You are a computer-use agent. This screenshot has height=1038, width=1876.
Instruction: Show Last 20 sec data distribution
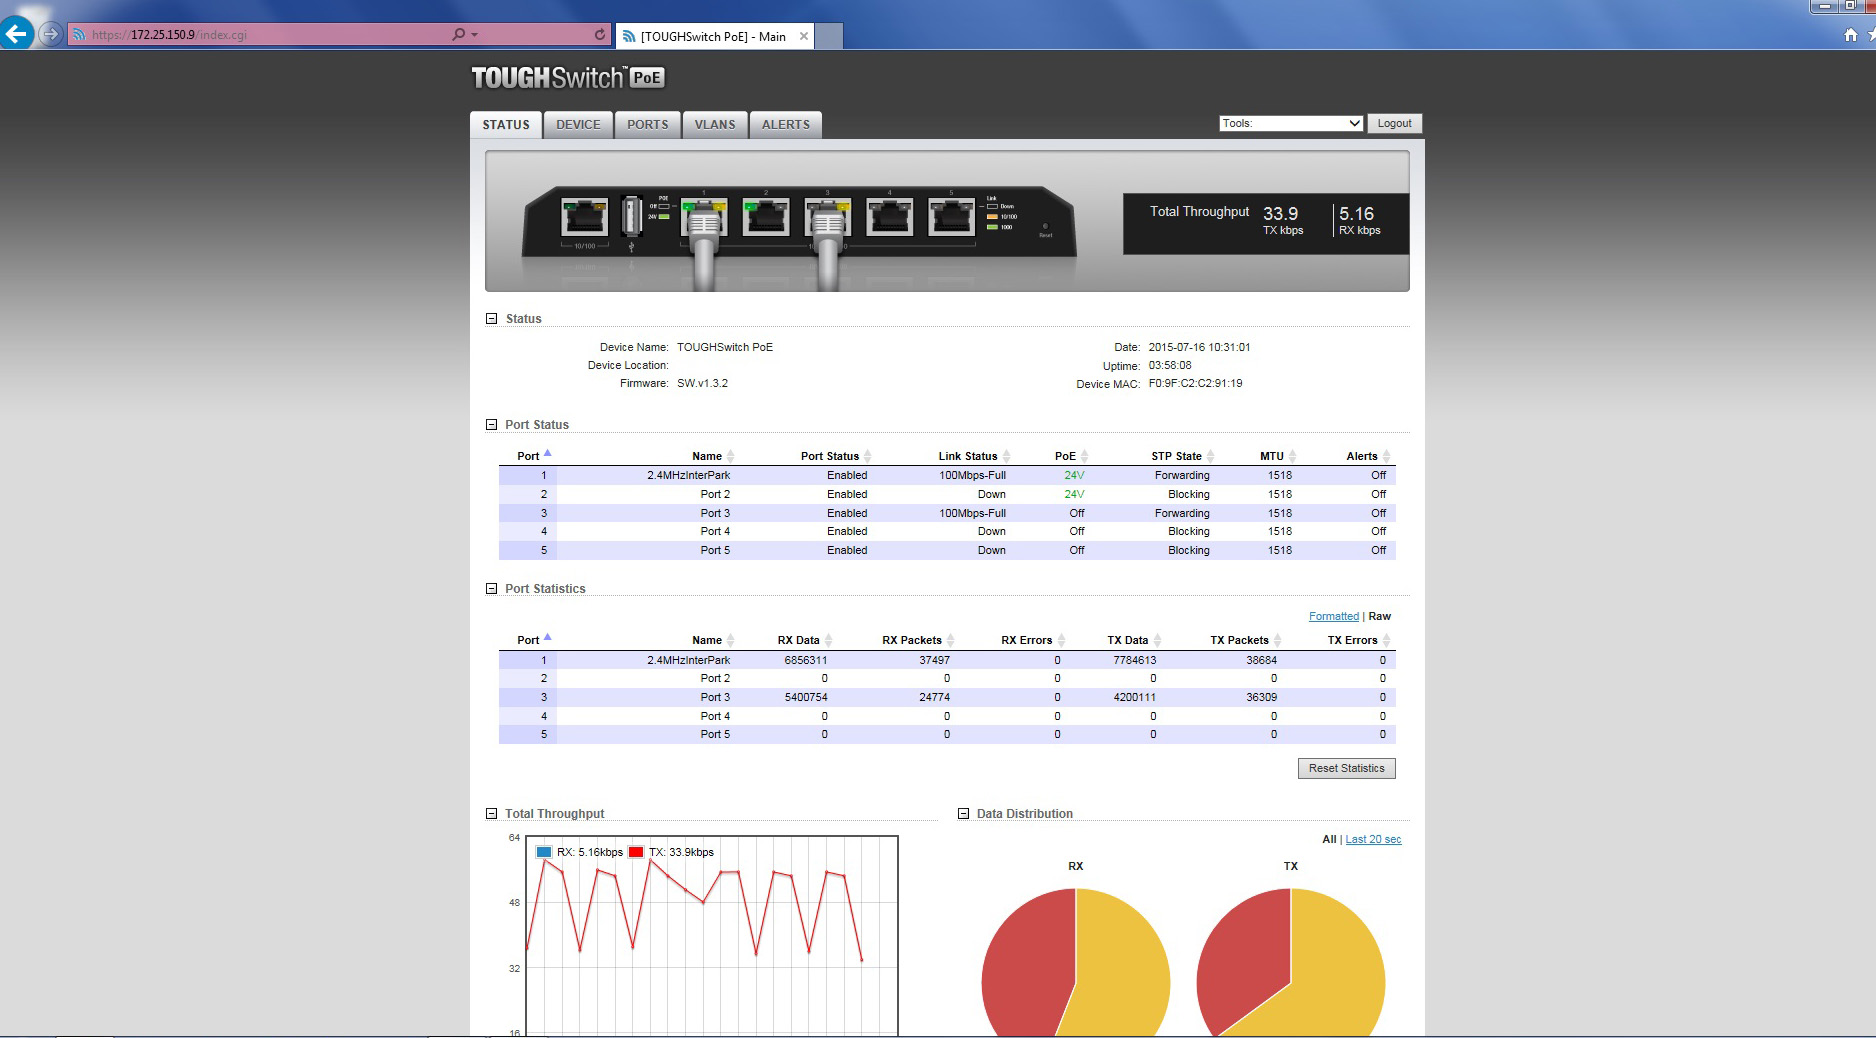point(1373,839)
